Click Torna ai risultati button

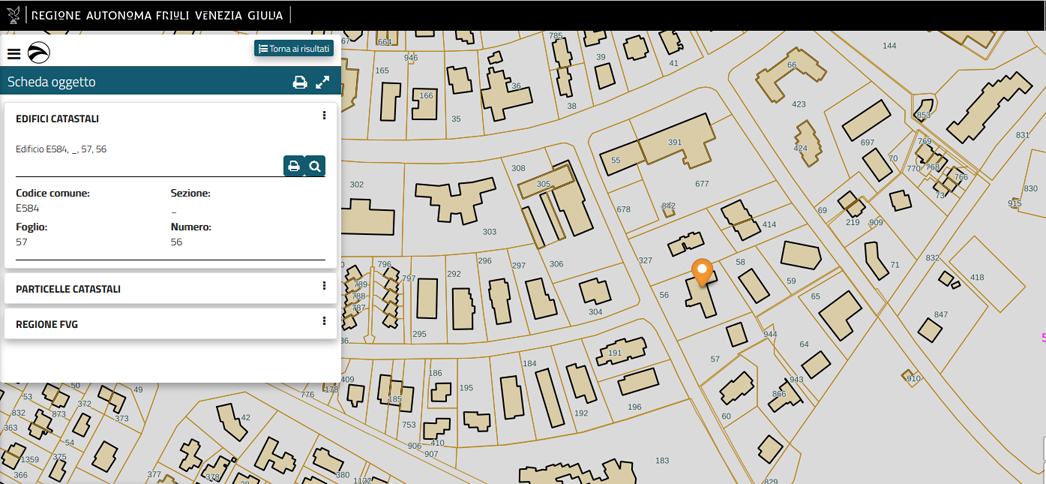point(294,48)
